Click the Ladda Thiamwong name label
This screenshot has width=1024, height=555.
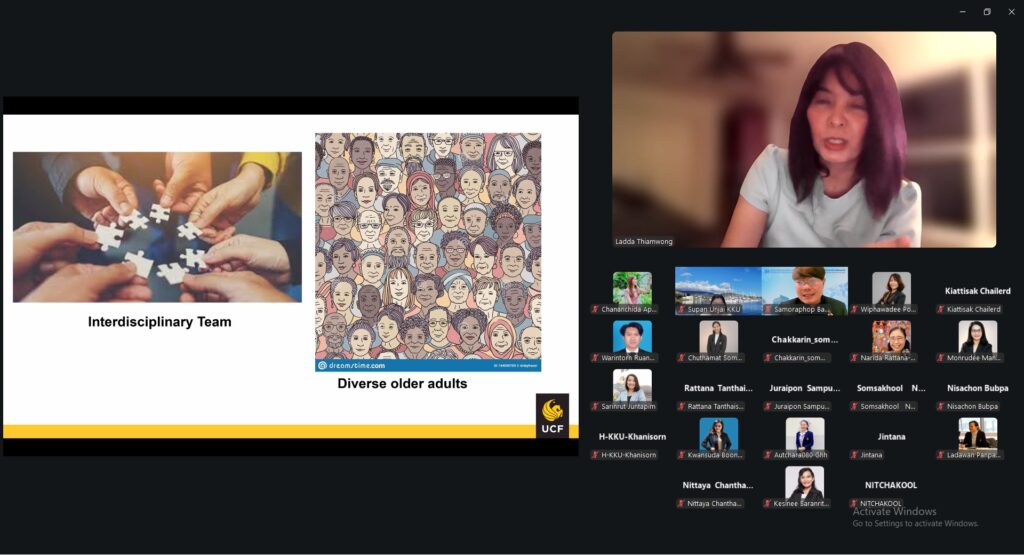pyautogui.click(x=644, y=241)
